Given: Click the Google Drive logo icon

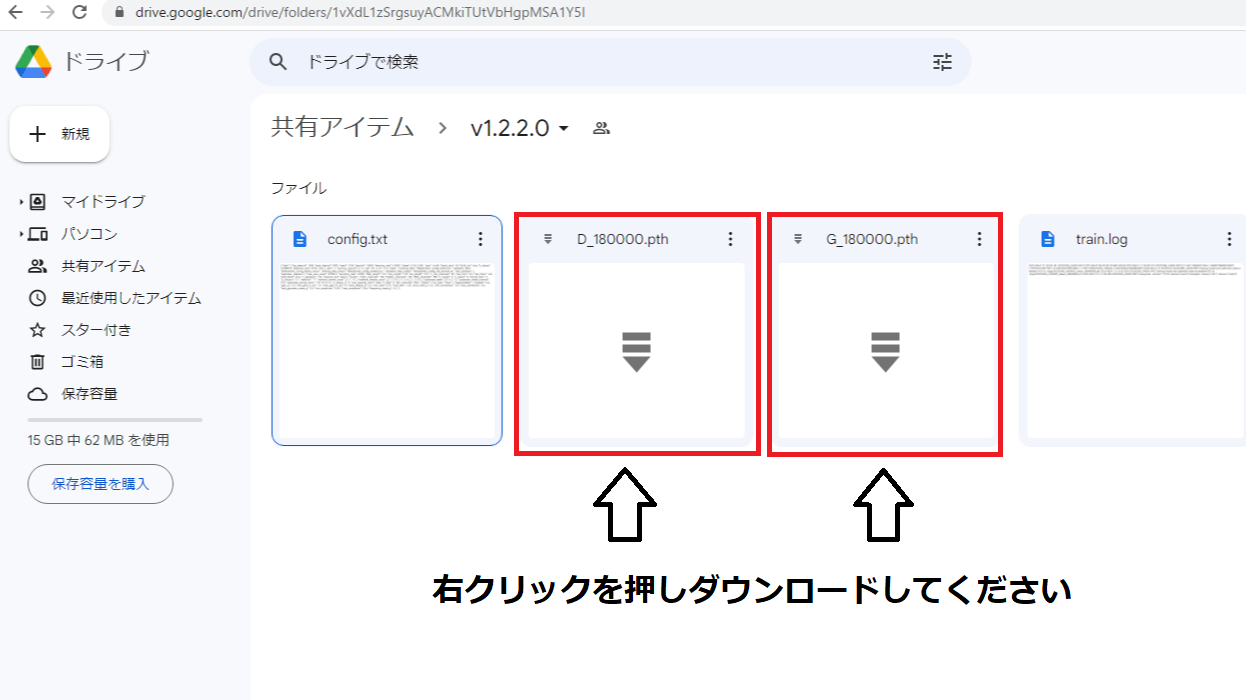Looking at the screenshot, I should pos(33,61).
